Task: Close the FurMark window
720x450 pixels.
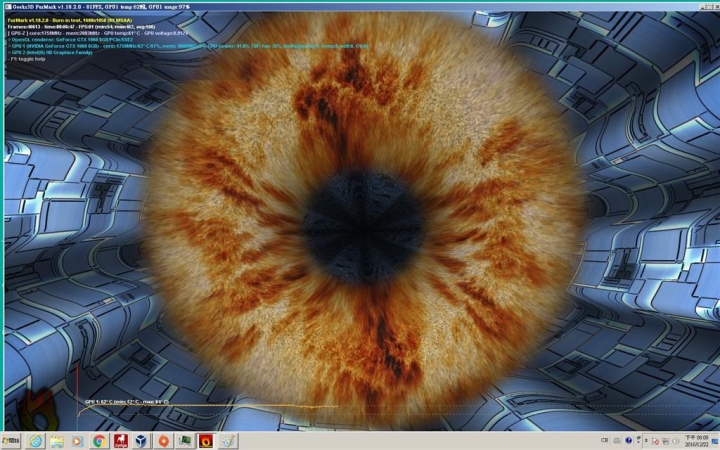Action: click(715, 6)
